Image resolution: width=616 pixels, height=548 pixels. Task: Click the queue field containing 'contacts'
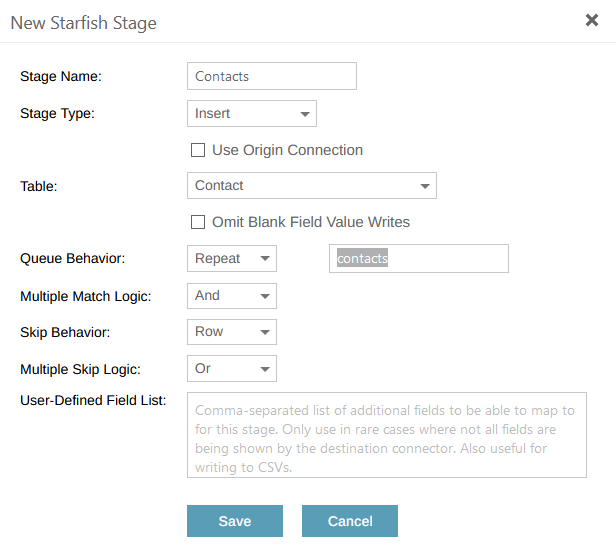click(418, 258)
